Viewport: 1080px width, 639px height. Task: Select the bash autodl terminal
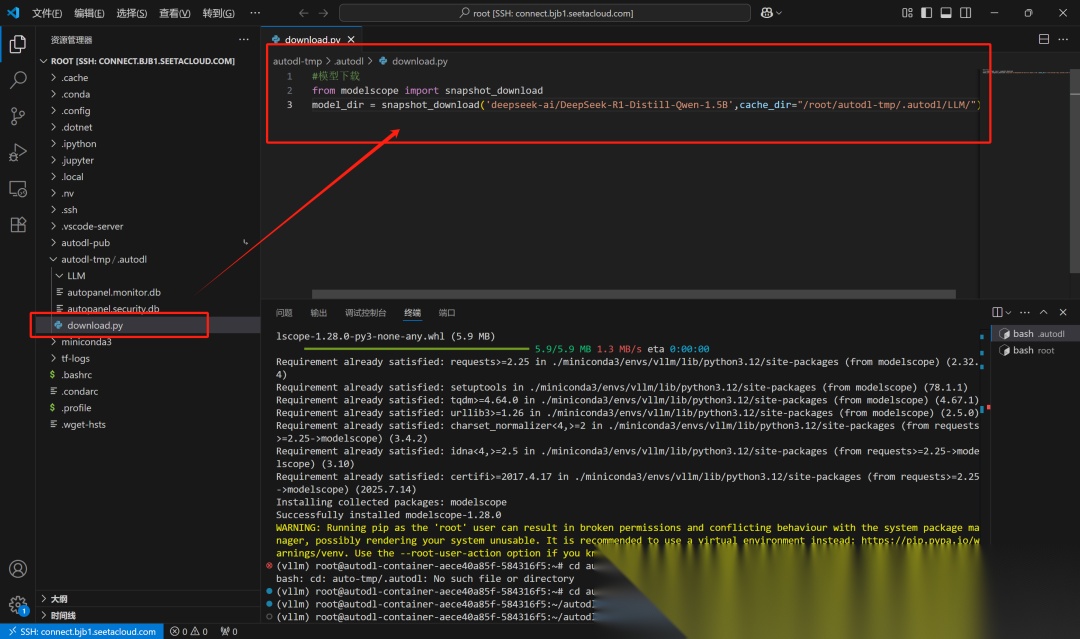(1035, 334)
